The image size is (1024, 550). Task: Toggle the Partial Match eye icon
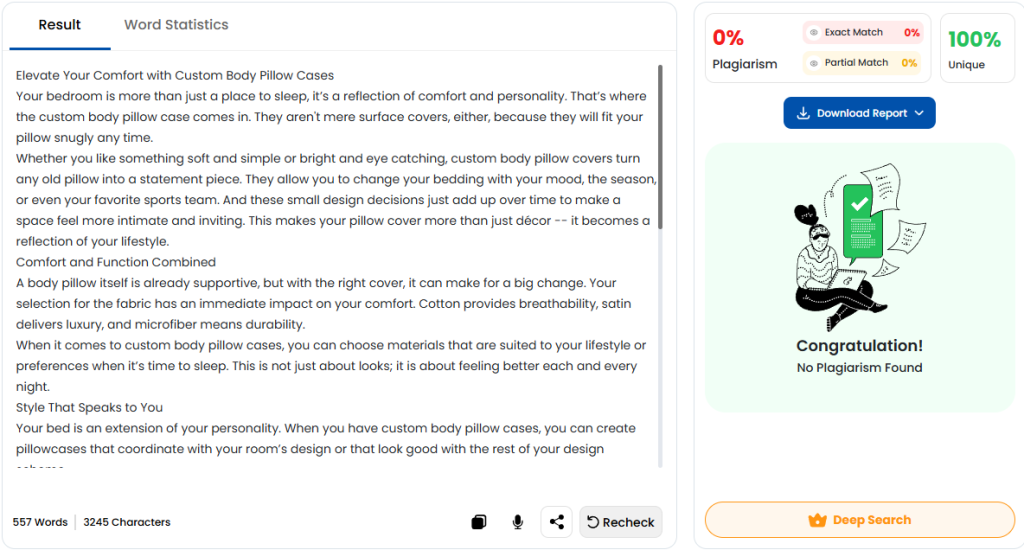tap(814, 63)
